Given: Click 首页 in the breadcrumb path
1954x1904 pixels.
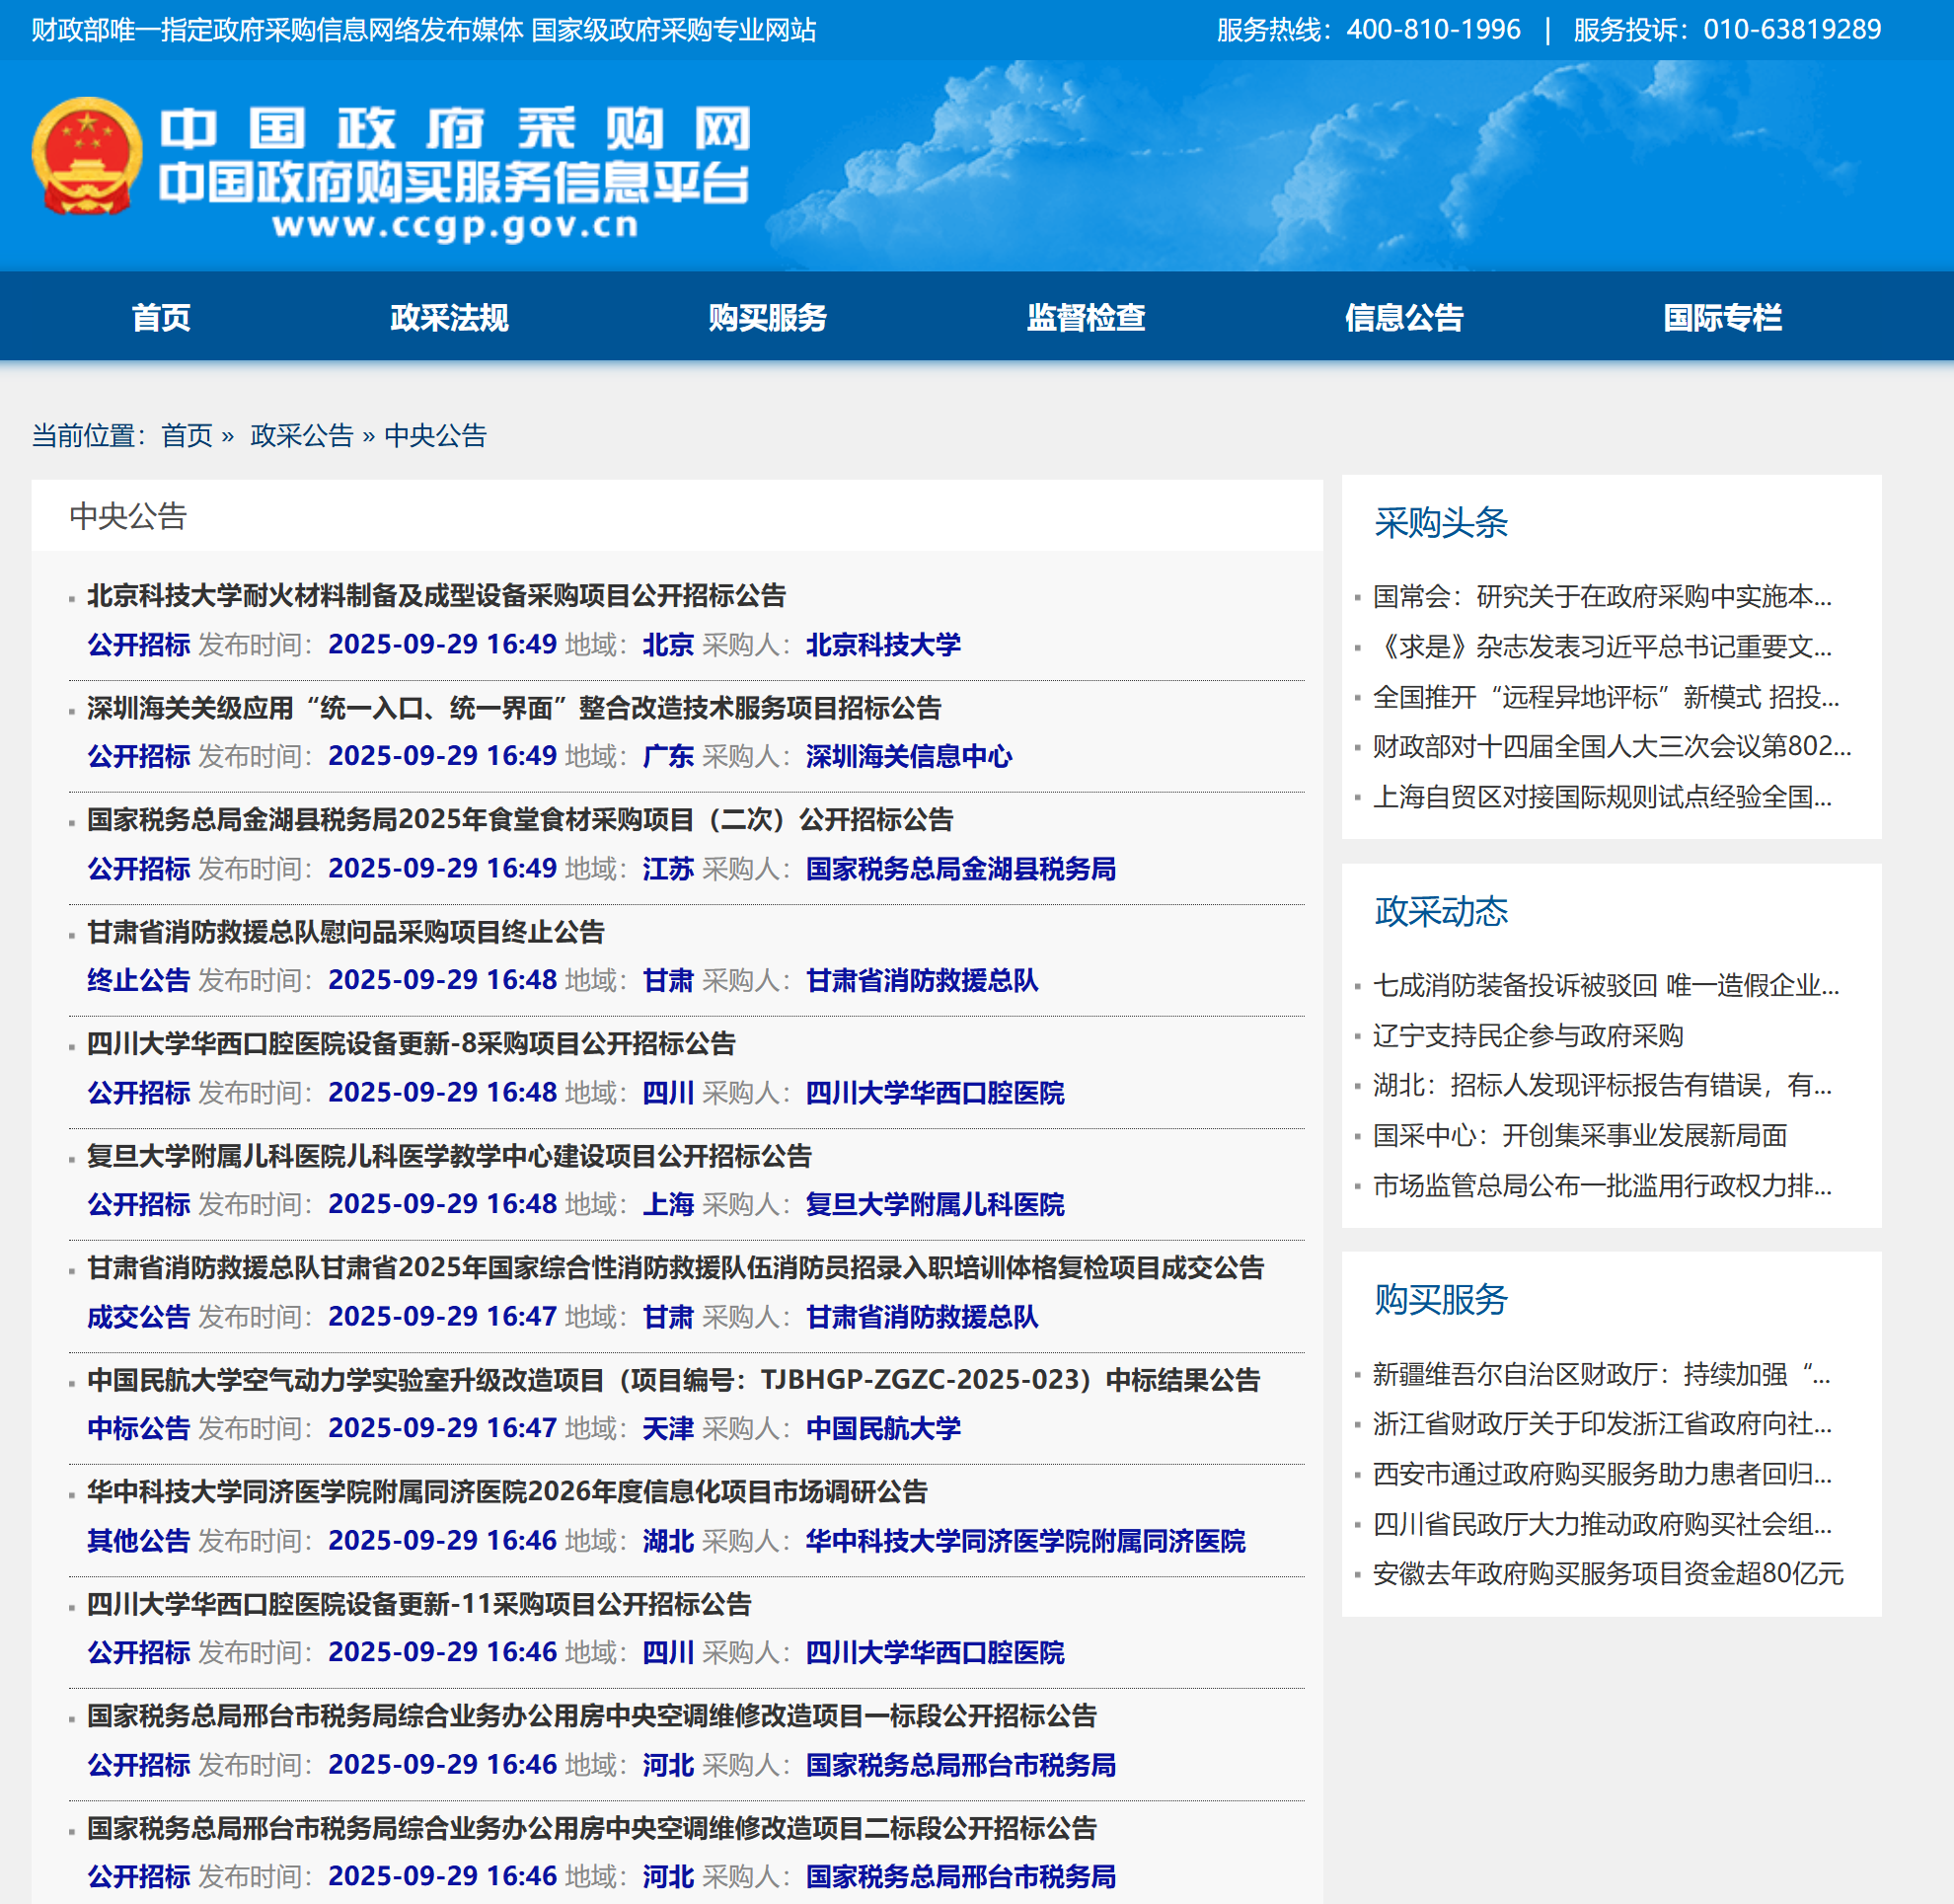Looking at the screenshot, I should coord(187,436).
